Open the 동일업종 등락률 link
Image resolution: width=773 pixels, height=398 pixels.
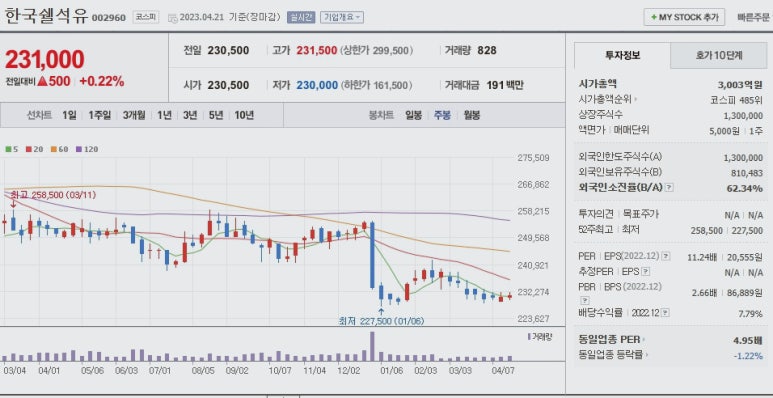coord(611,355)
